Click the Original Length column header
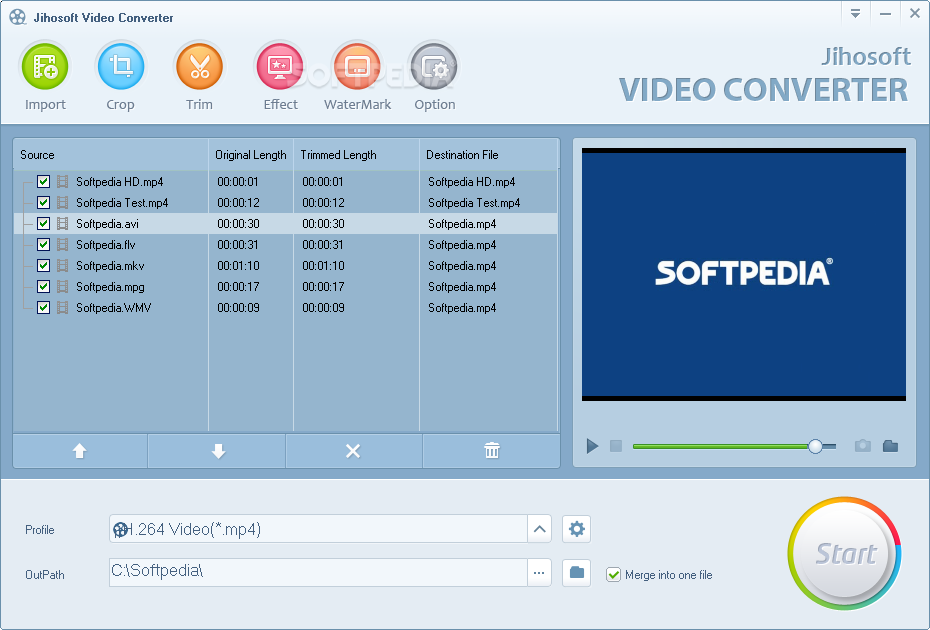 click(251, 155)
